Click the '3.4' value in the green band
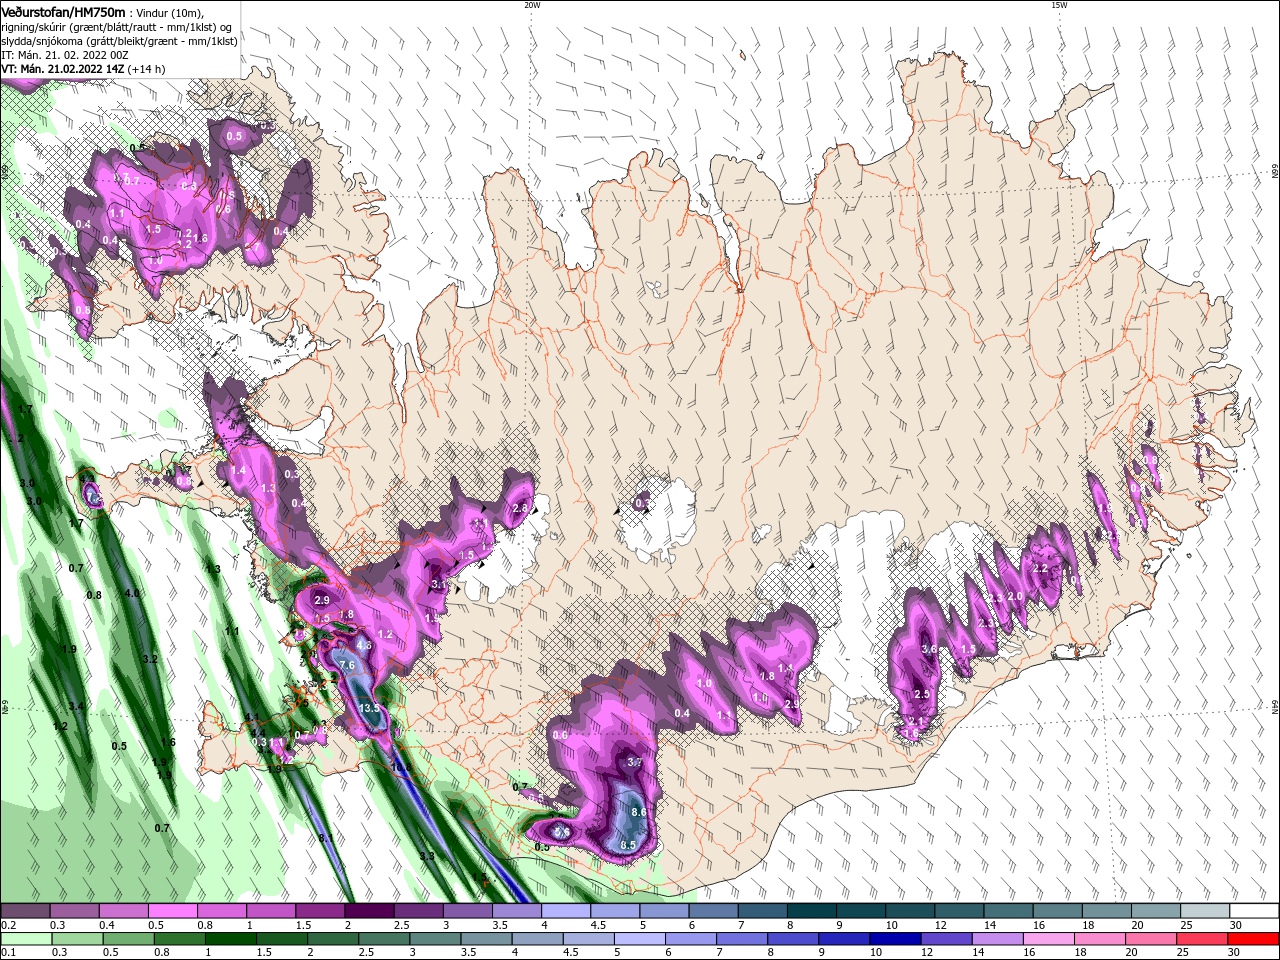This screenshot has height=960, width=1280. [x=76, y=706]
